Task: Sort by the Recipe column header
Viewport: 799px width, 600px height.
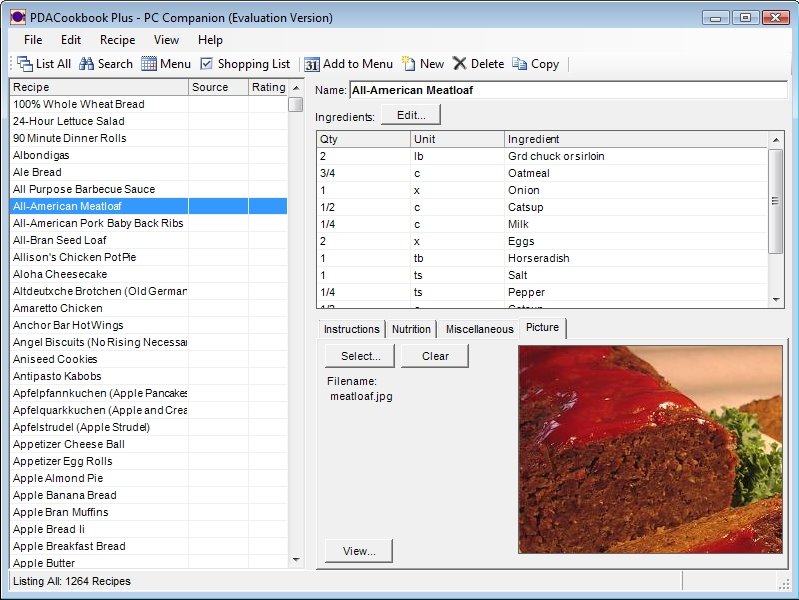Action: click(98, 88)
